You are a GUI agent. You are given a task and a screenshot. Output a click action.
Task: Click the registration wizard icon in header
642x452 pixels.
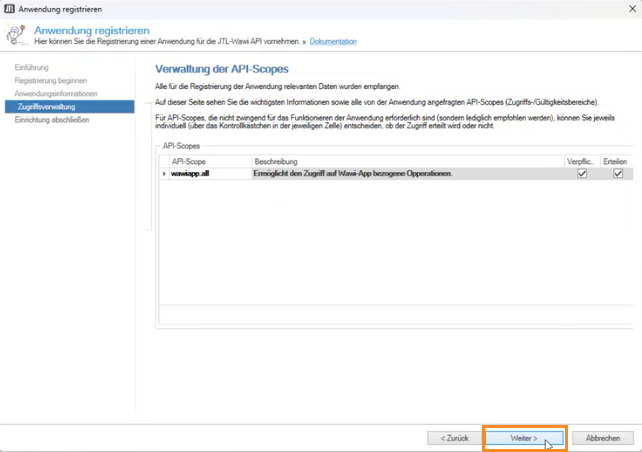16,36
